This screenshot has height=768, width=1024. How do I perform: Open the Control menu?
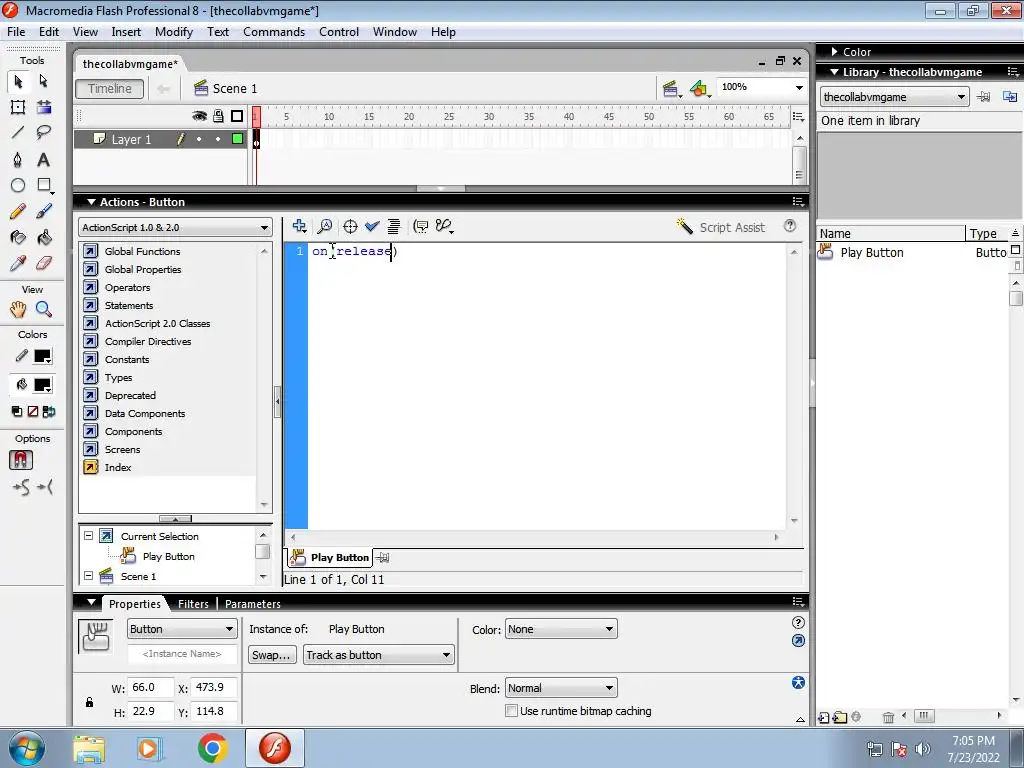pyautogui.click(x=338, y=31)
